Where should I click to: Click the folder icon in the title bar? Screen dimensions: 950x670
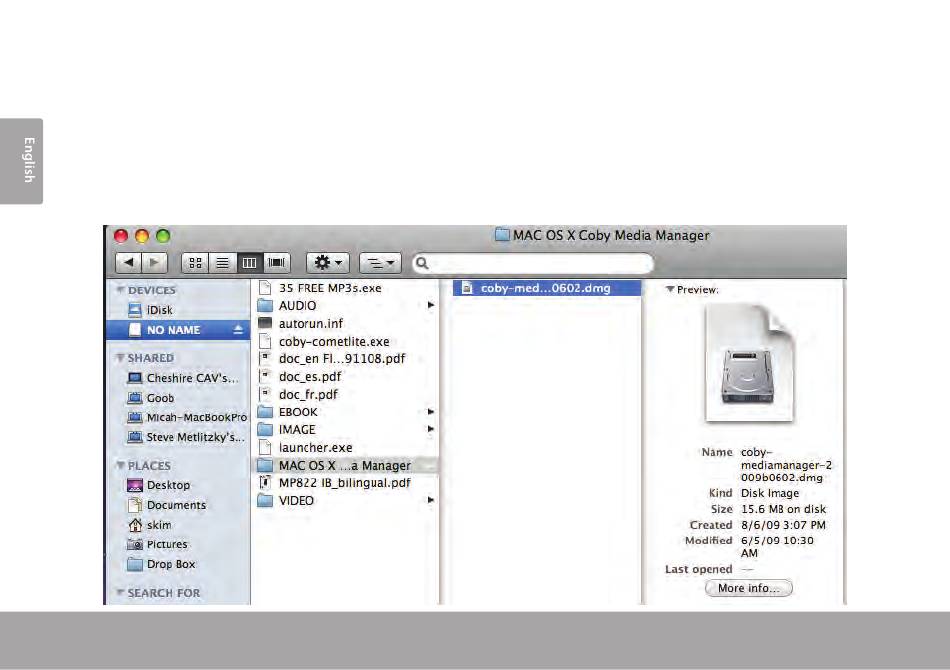coord(502,235)
